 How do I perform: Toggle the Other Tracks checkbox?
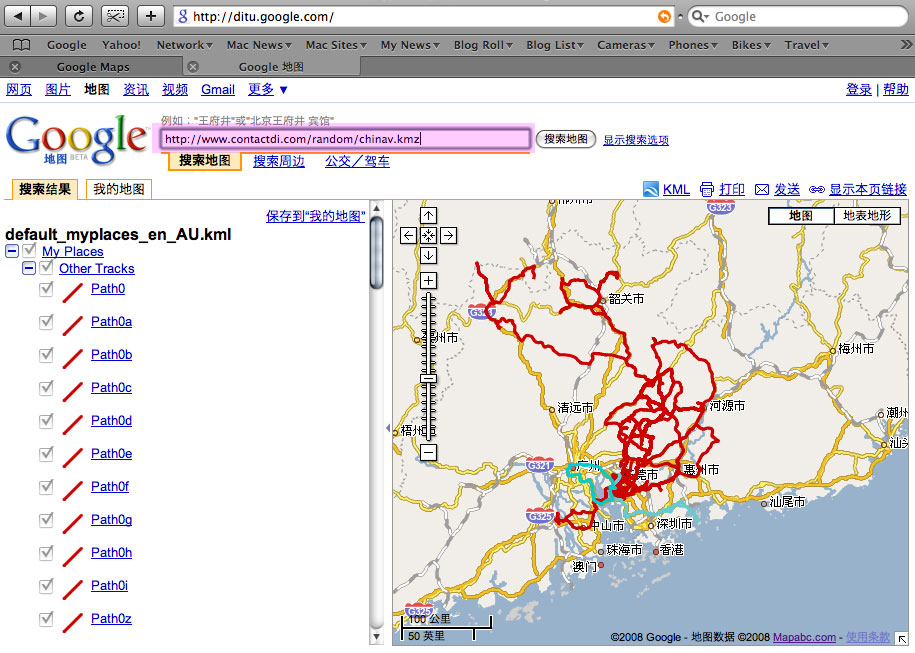click(47, 268)
